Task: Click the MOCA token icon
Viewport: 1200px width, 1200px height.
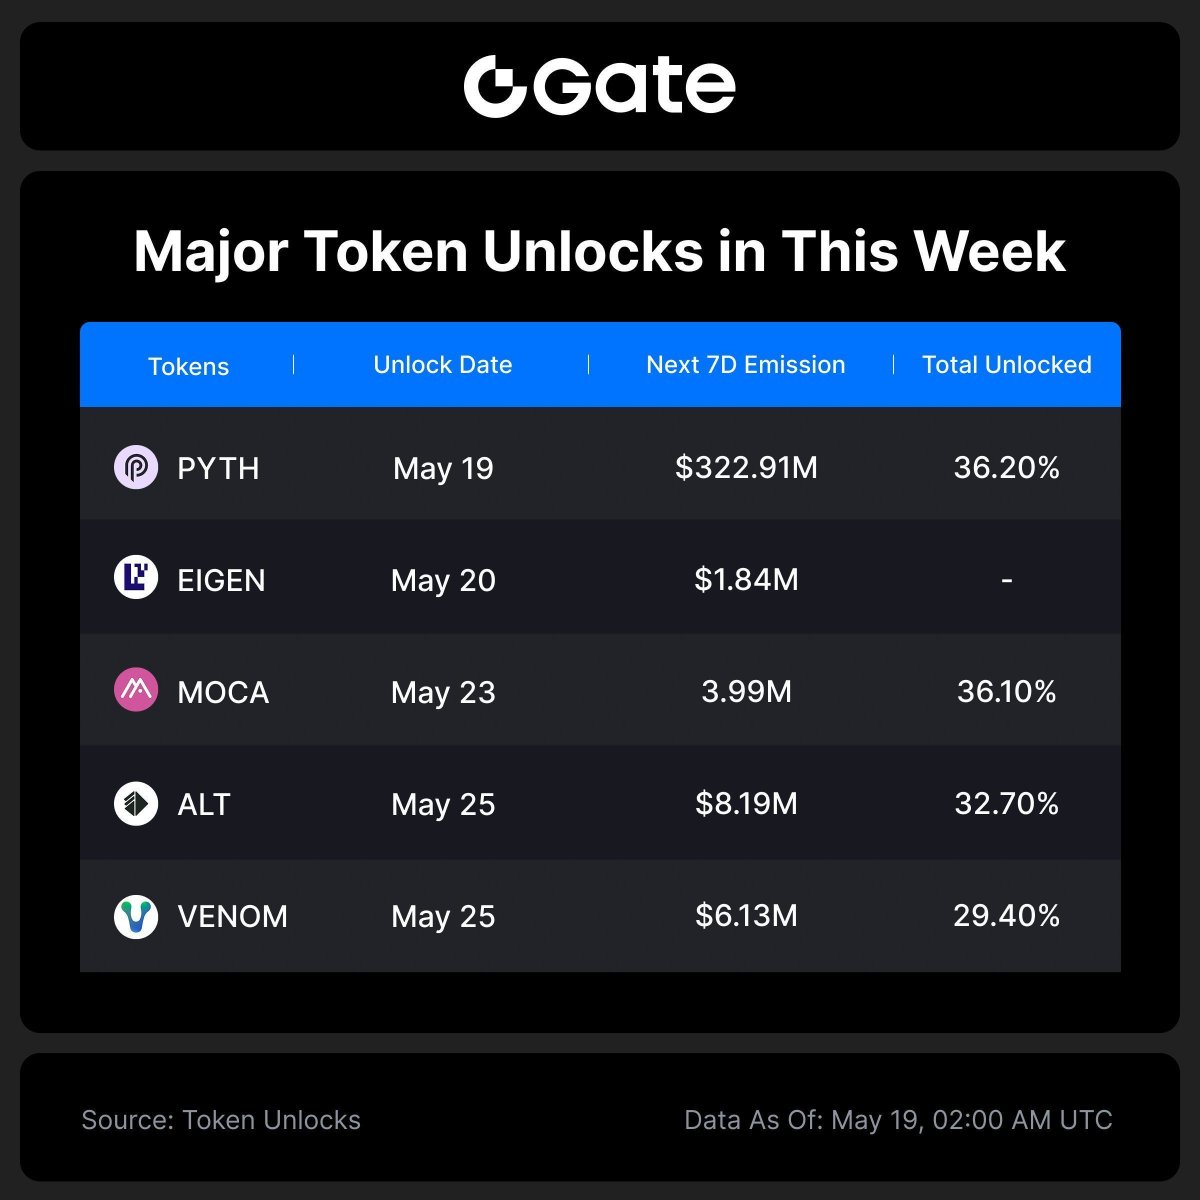Action: point(136,691)
